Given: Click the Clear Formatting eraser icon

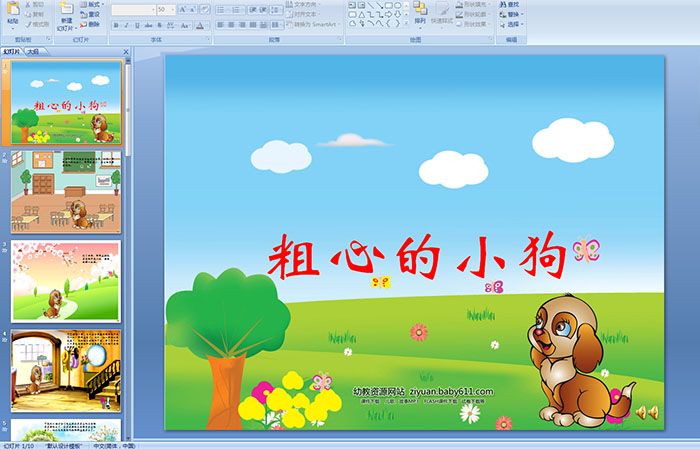Looking at the screenshot, I should [x=204, y=9].
